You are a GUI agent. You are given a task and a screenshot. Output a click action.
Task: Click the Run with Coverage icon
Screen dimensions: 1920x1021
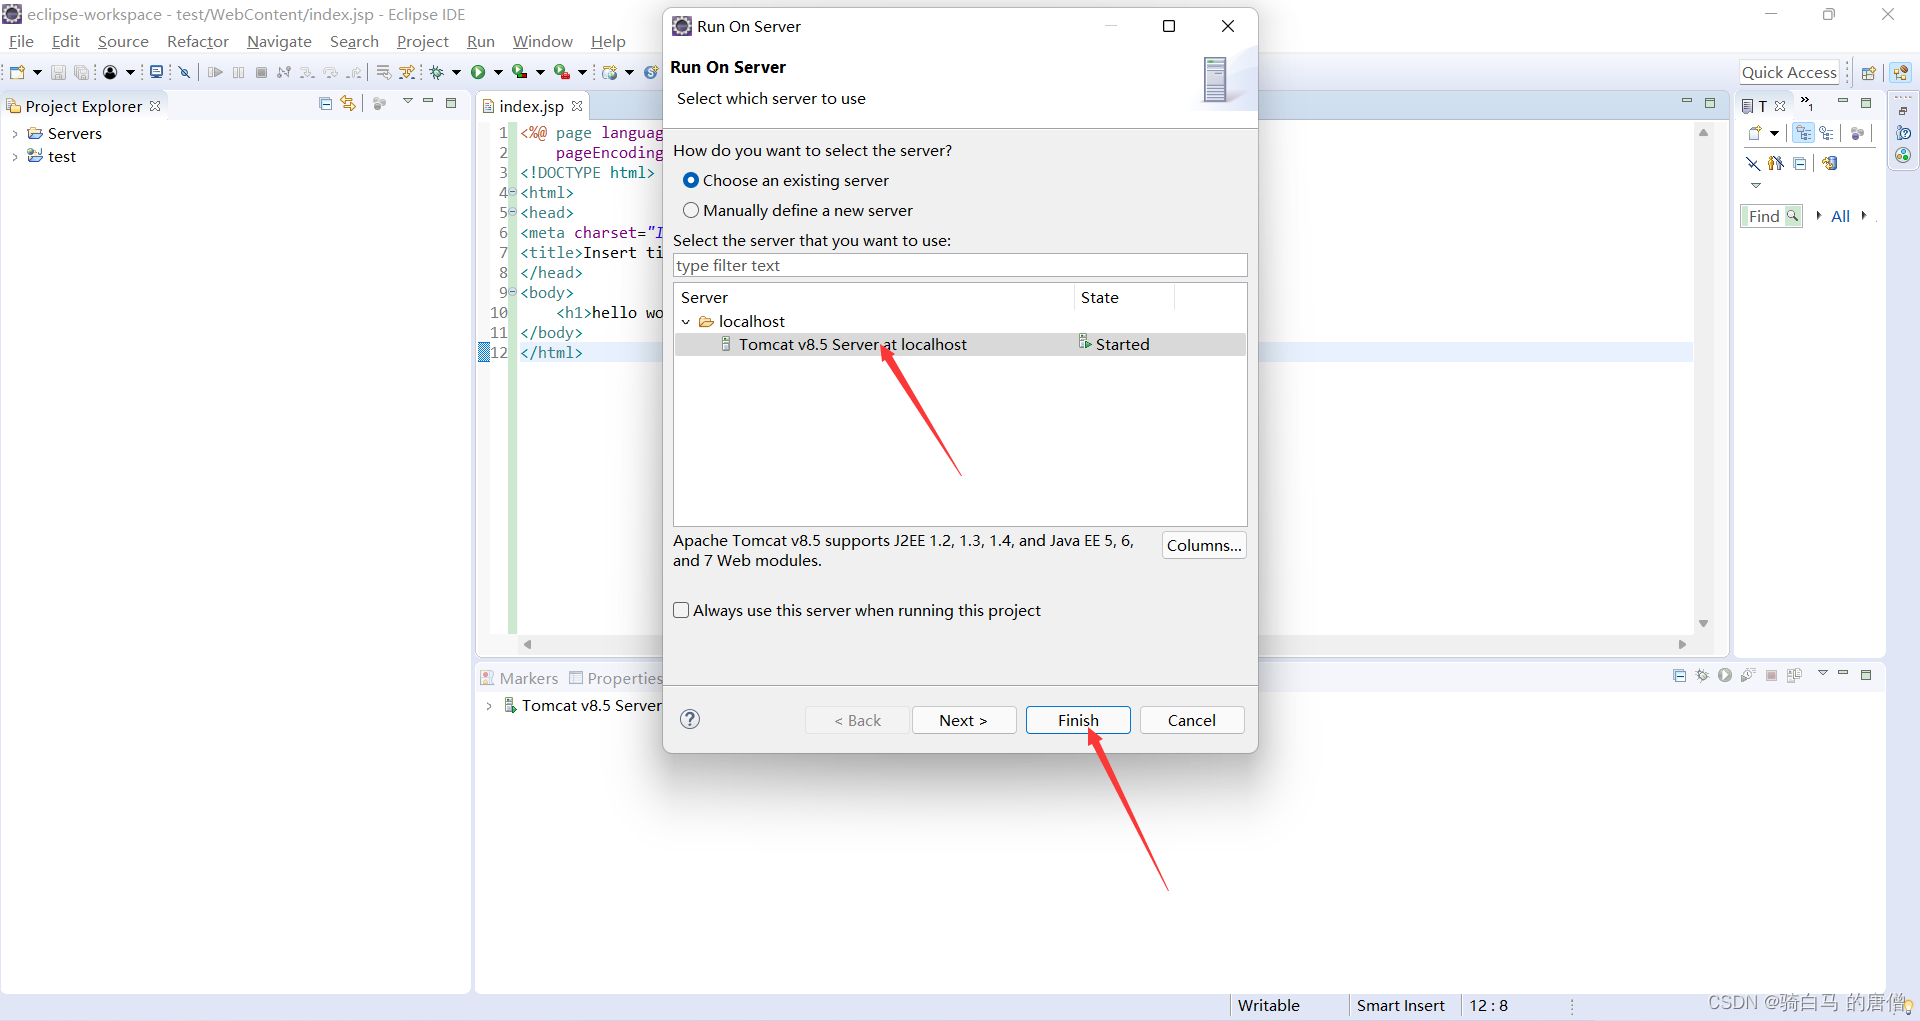(519, 72)
